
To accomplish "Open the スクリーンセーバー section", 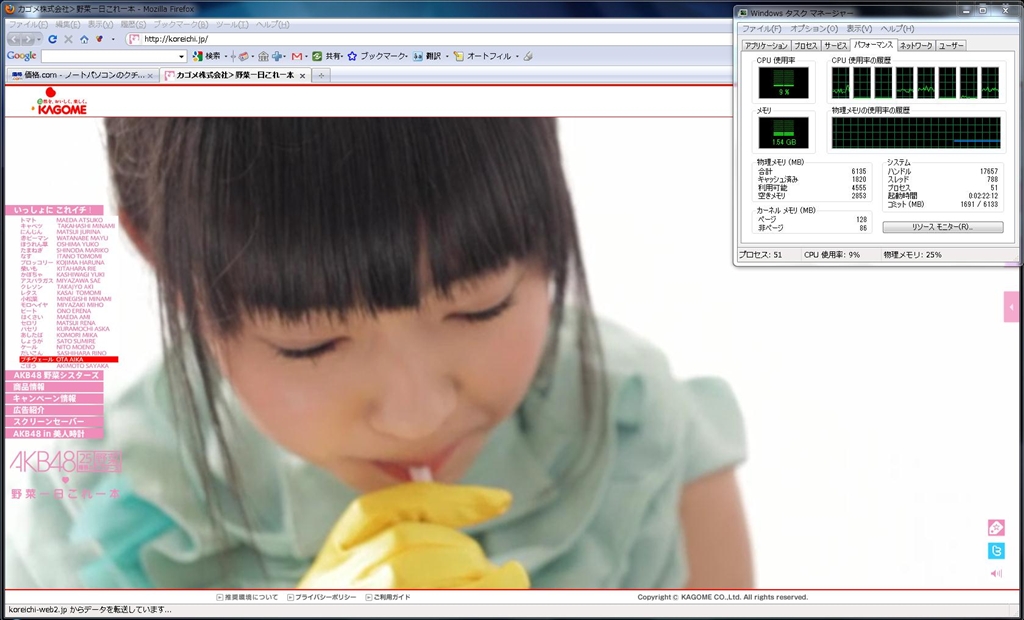I will [54, 422].
